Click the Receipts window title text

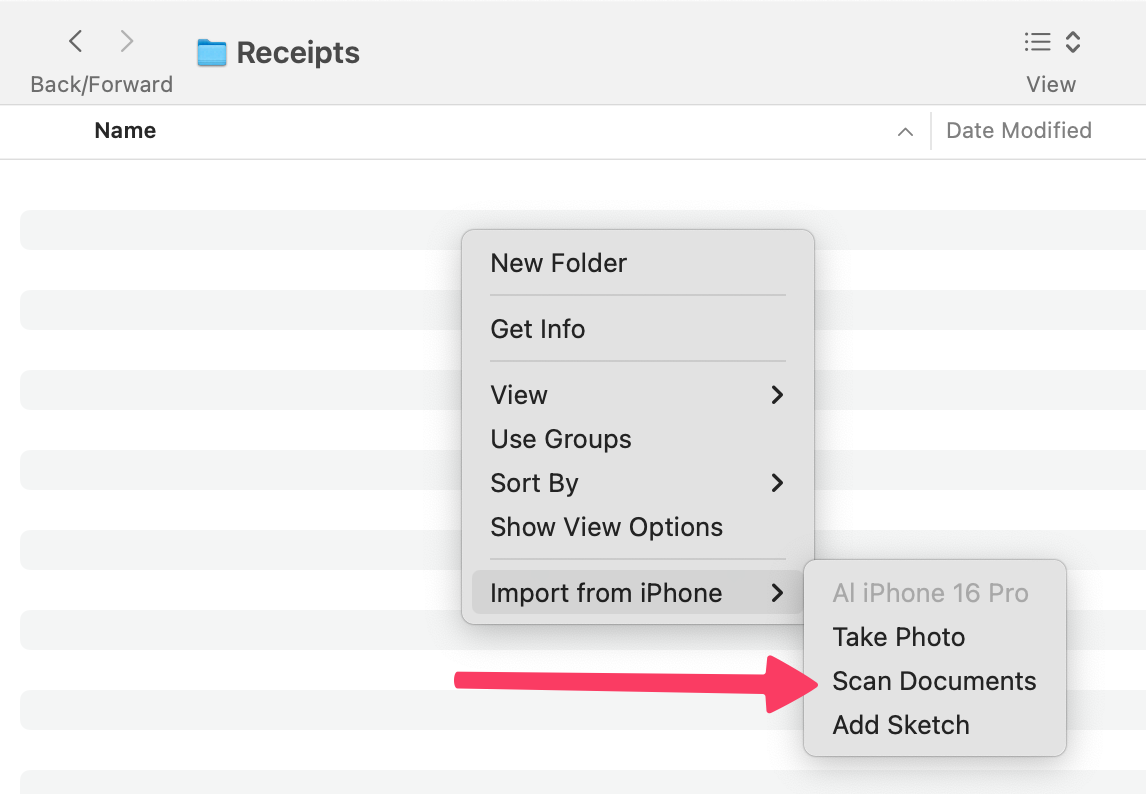(298, 52)
